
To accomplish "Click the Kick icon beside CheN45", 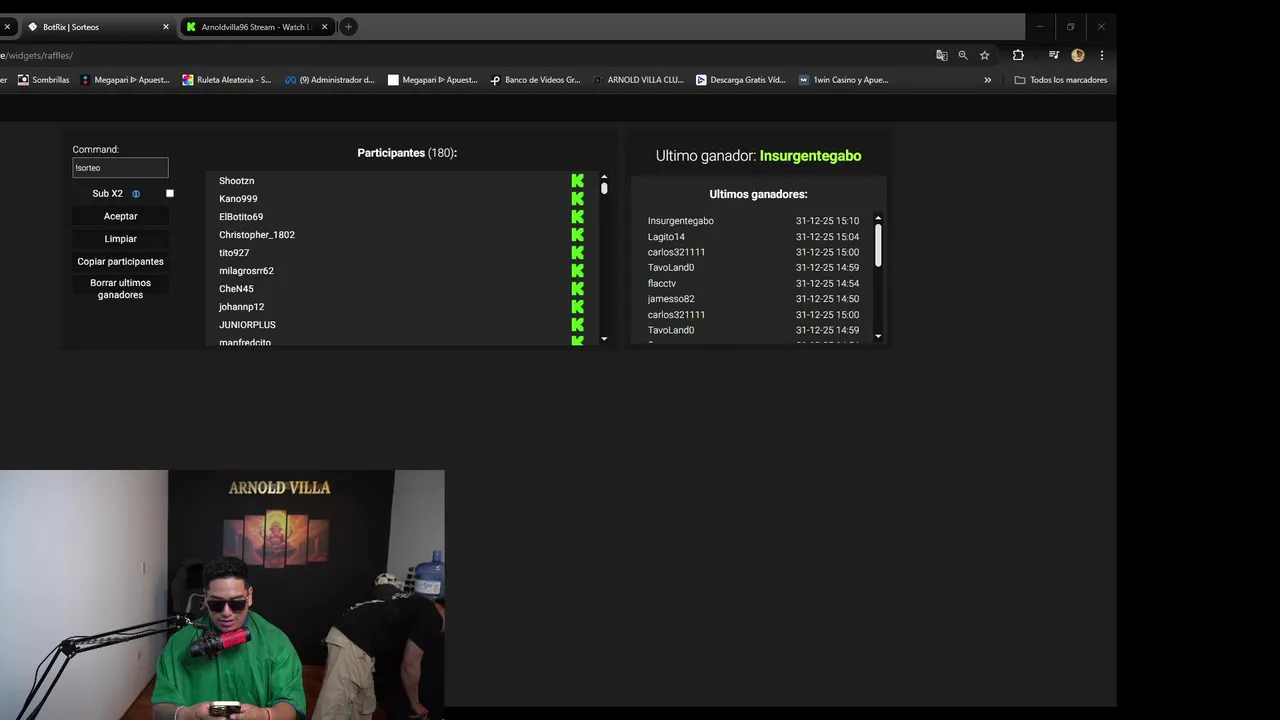I will tap(577, 289).
